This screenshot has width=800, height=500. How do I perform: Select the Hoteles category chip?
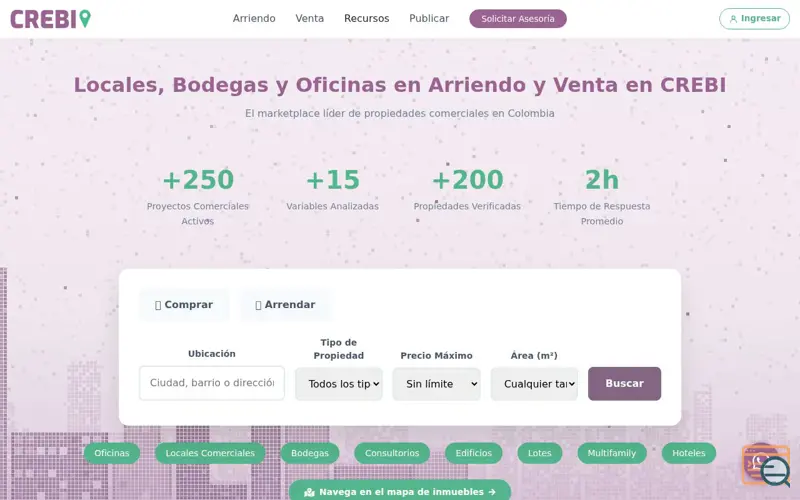pos(689,453)
